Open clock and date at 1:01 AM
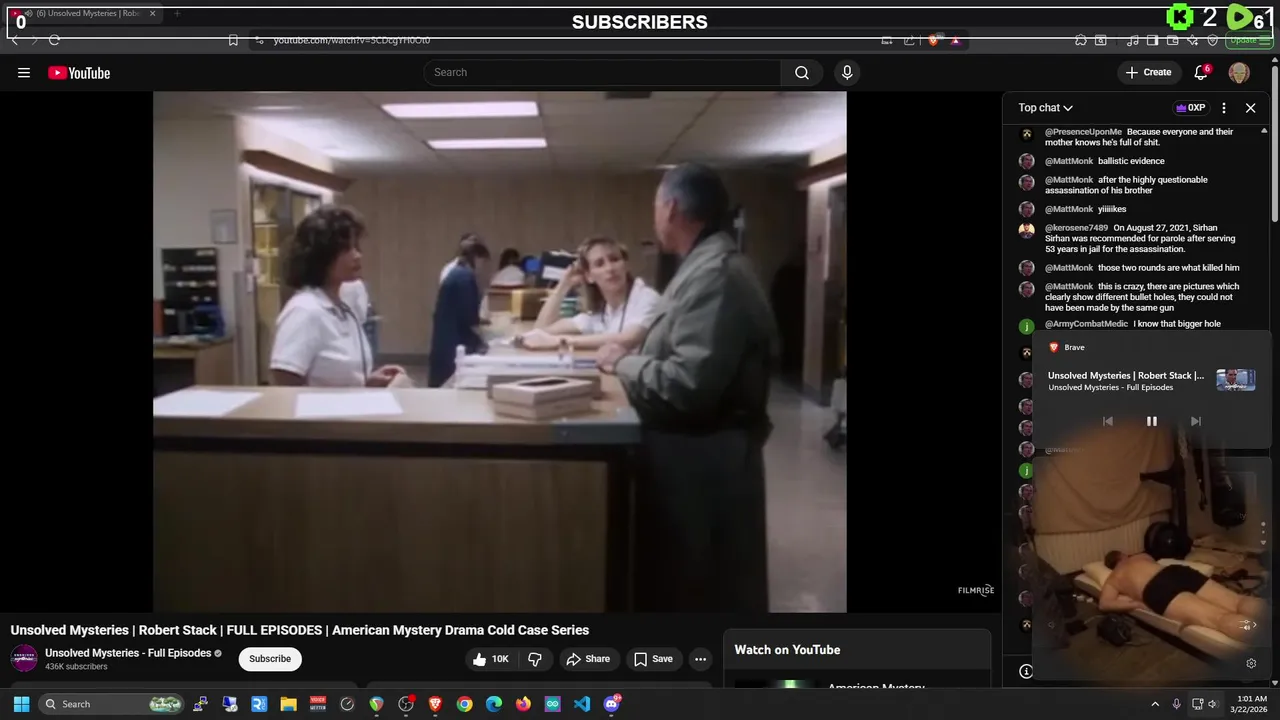Image resolution: width=1280 pixels, height=720 pixels. pos(1251,704)
